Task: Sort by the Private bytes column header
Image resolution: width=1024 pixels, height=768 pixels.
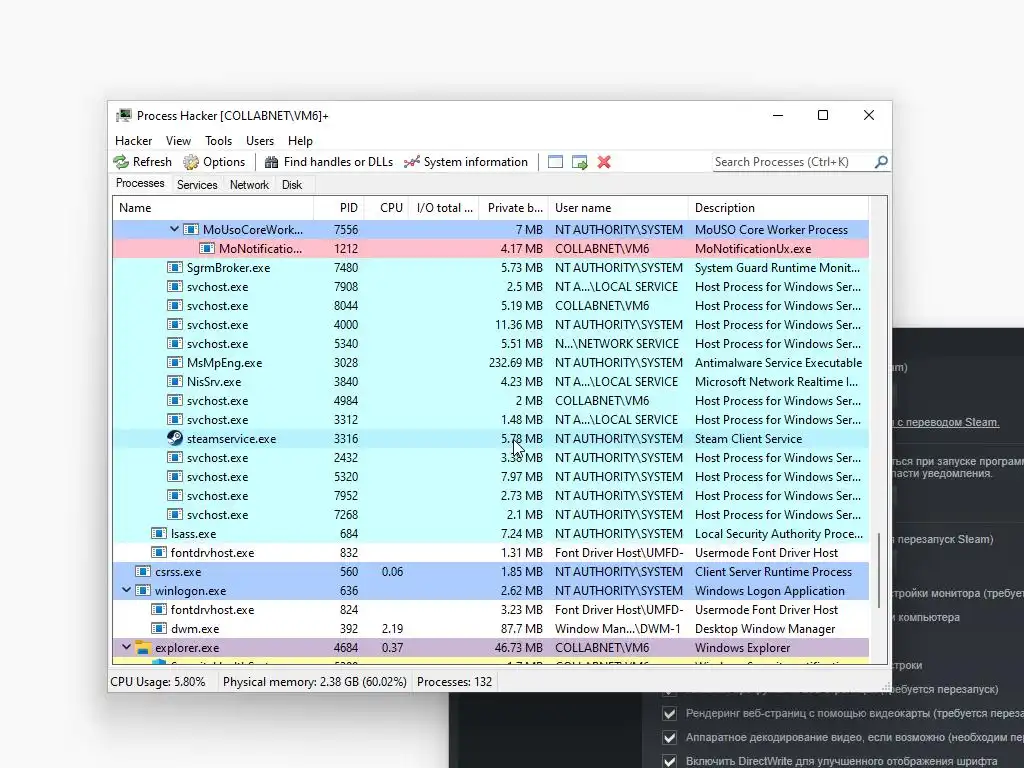Action: point(513,208)
